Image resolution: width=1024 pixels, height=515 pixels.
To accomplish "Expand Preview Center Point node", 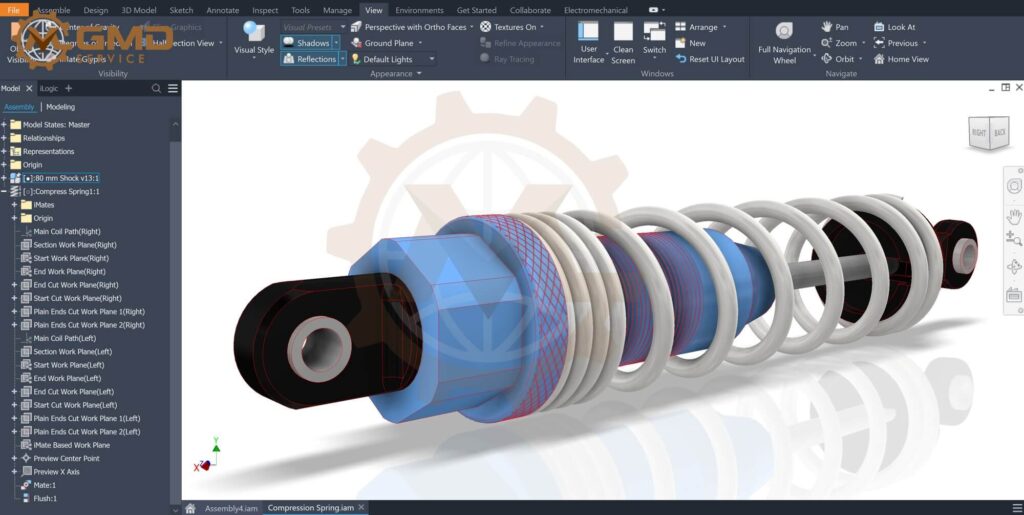I will (14, 458).
